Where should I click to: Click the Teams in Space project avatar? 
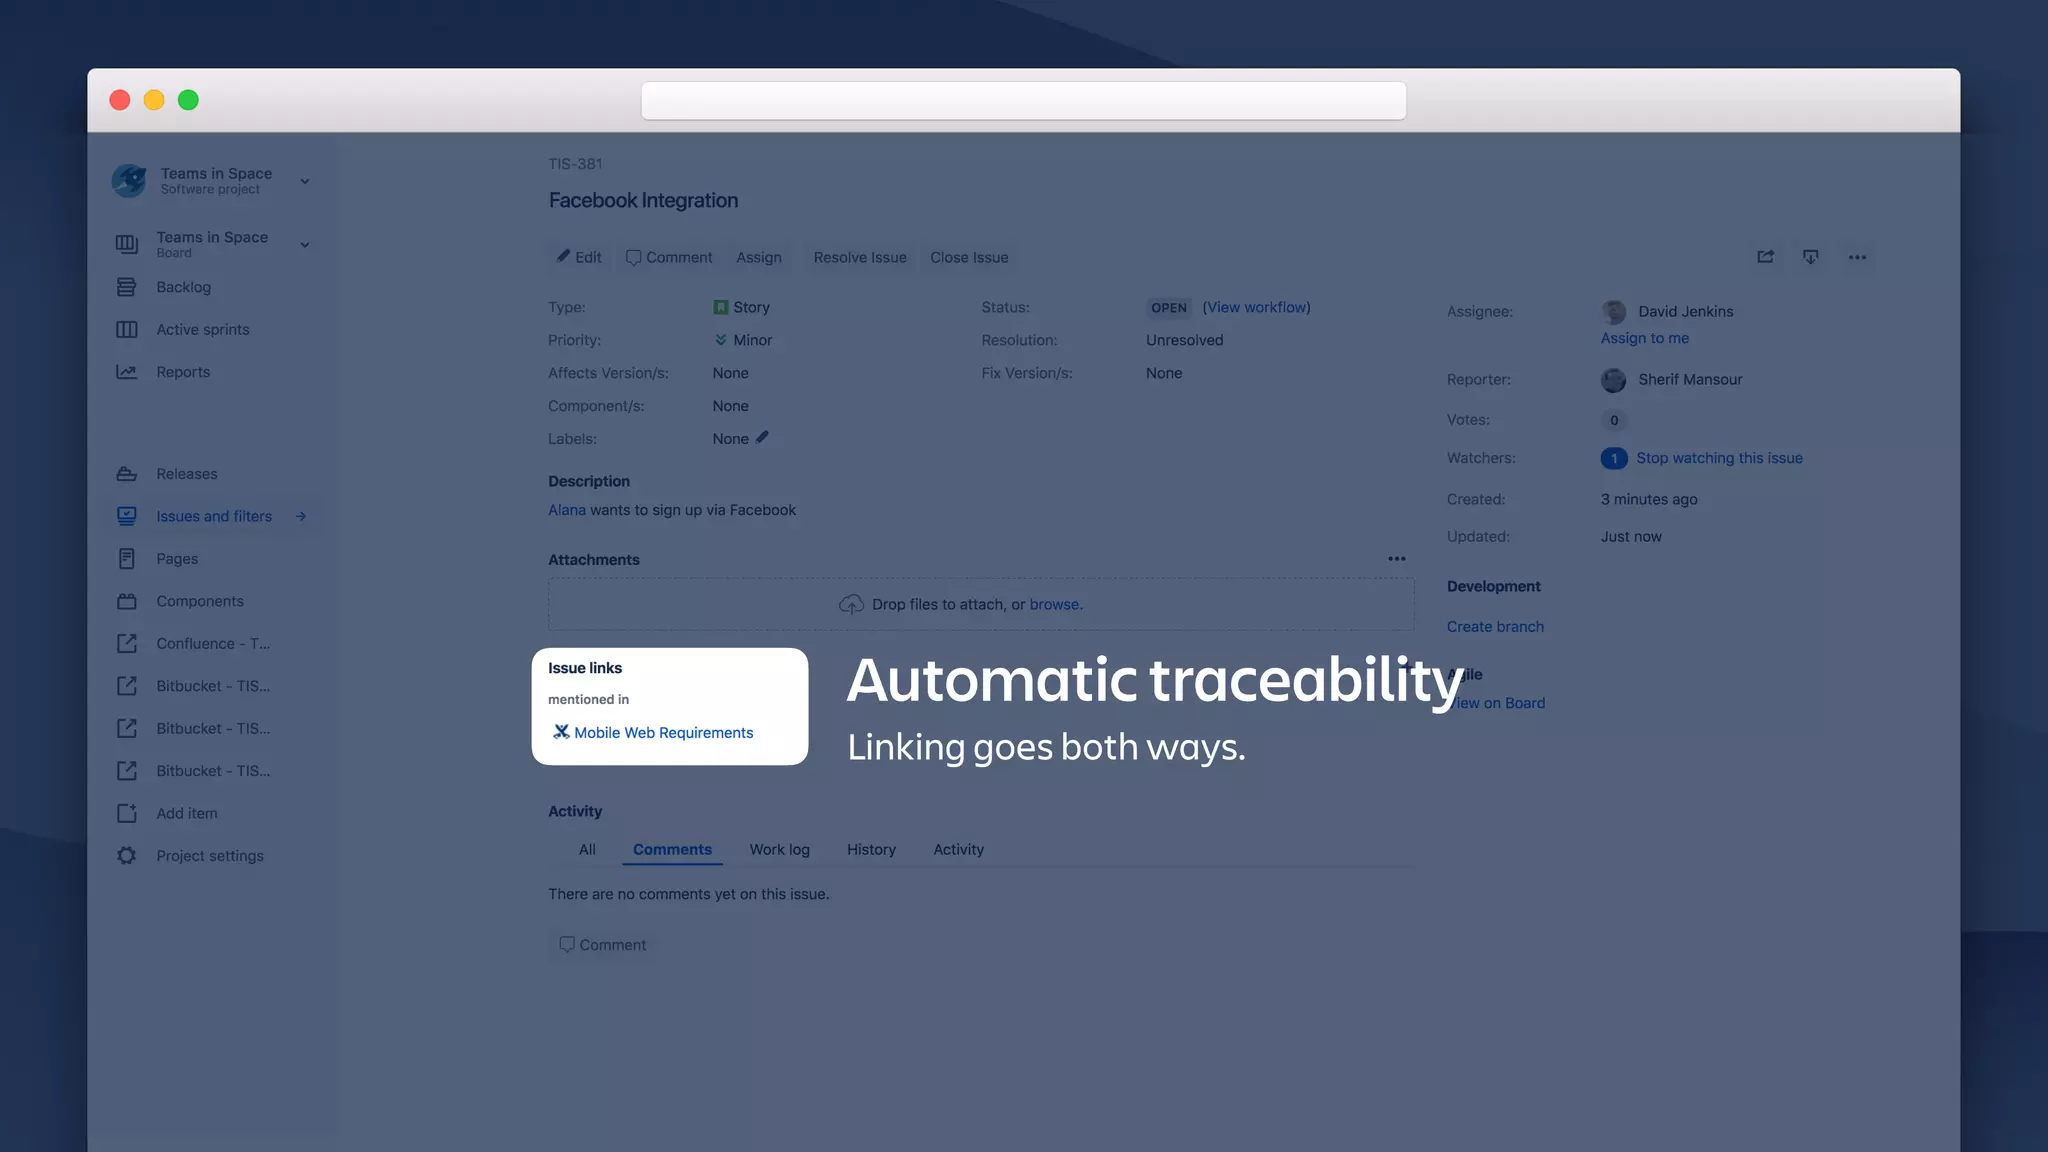129,181
